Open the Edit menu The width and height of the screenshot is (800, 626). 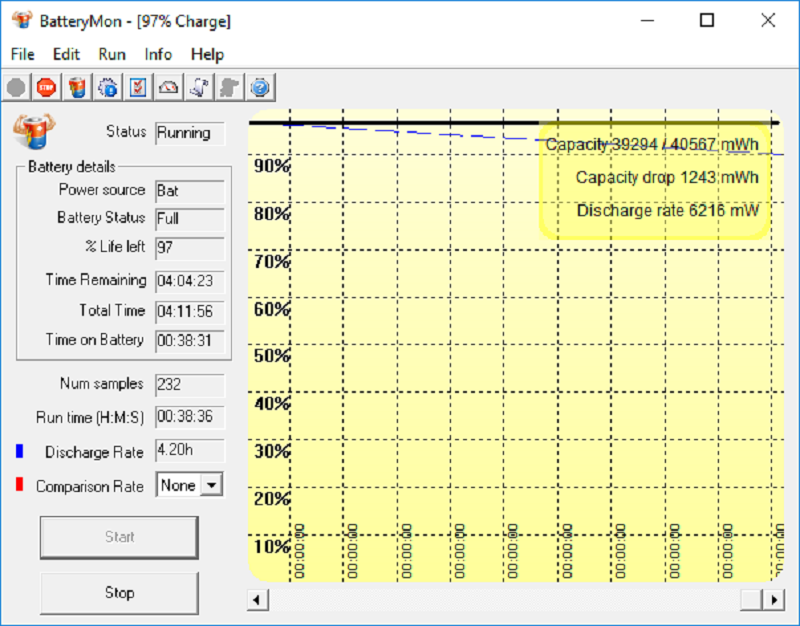[x=66, y=54]
